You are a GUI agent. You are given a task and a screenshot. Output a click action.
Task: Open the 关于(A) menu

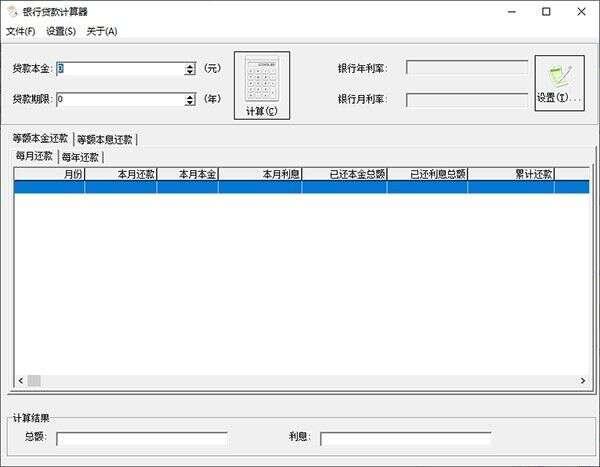(102, 31)
